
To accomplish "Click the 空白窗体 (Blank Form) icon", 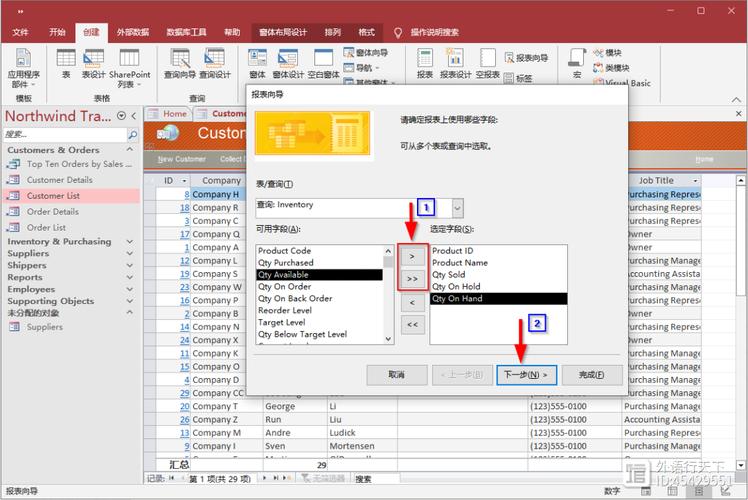I will coord(323,62).
